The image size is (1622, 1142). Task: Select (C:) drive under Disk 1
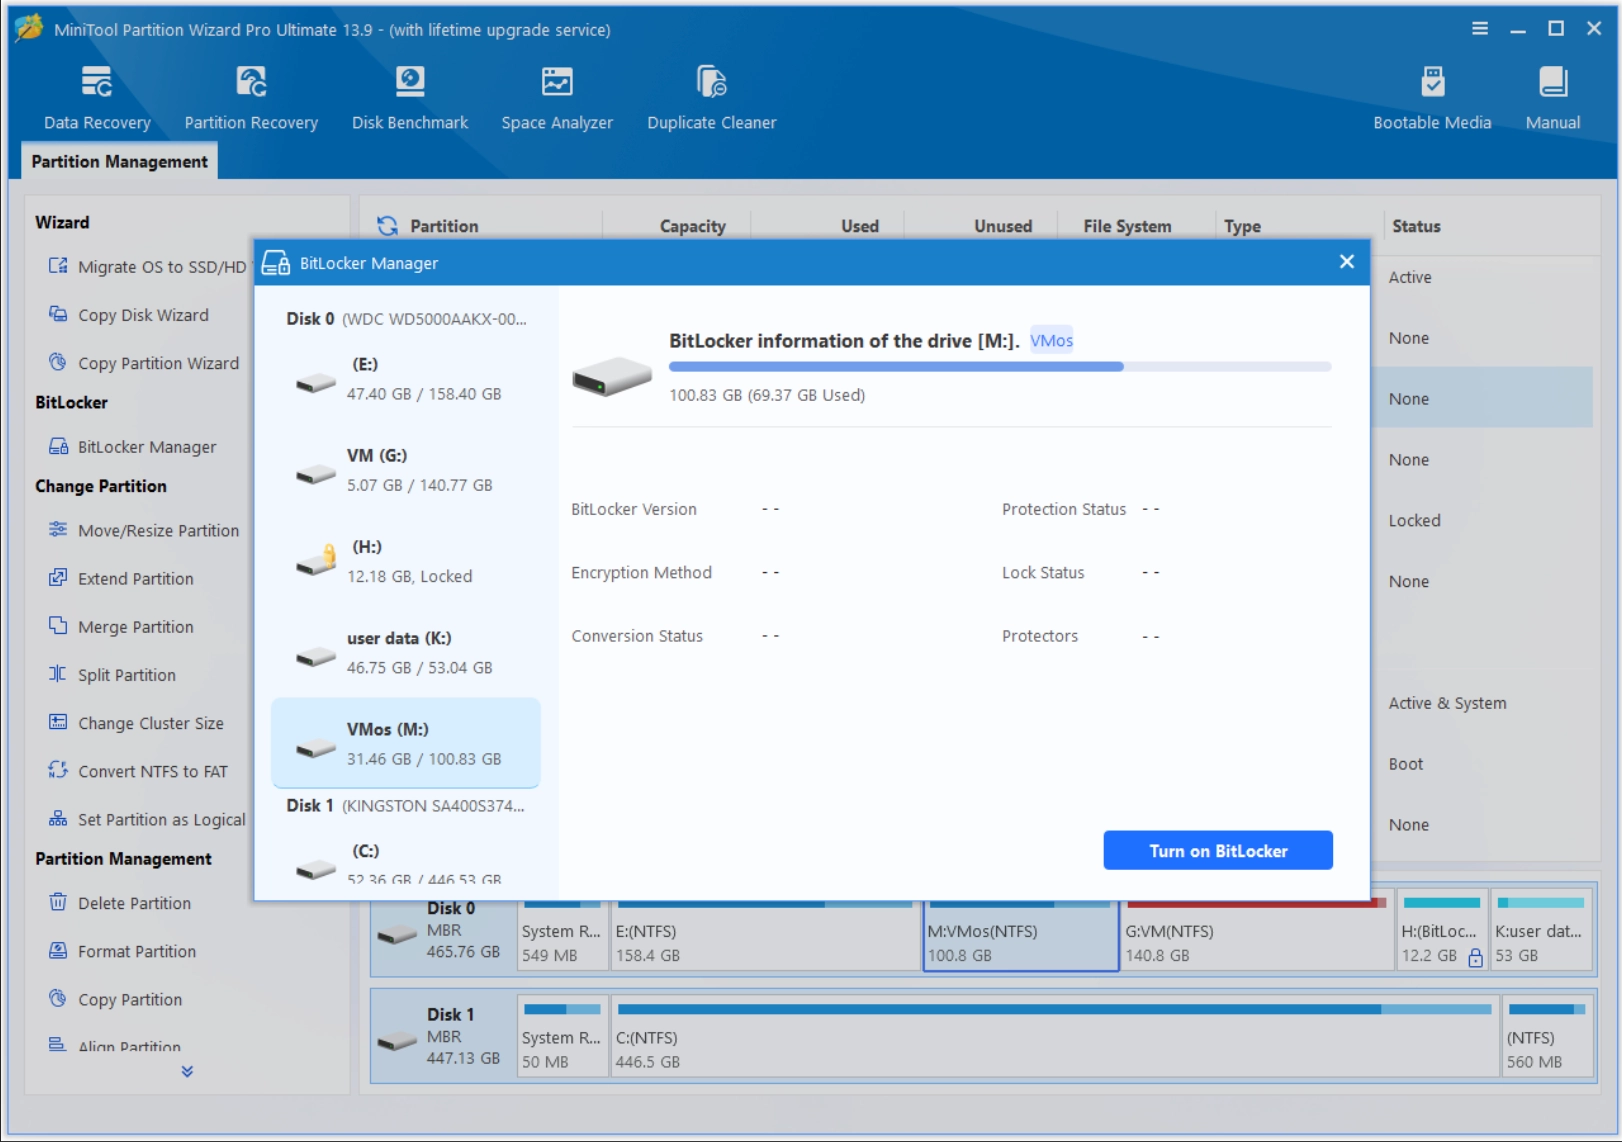point(406,862)
